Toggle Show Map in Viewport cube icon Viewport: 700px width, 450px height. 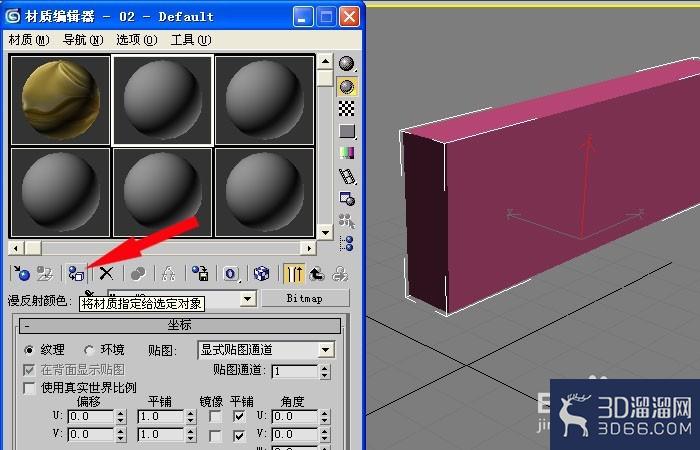click(x=262, y=273)
